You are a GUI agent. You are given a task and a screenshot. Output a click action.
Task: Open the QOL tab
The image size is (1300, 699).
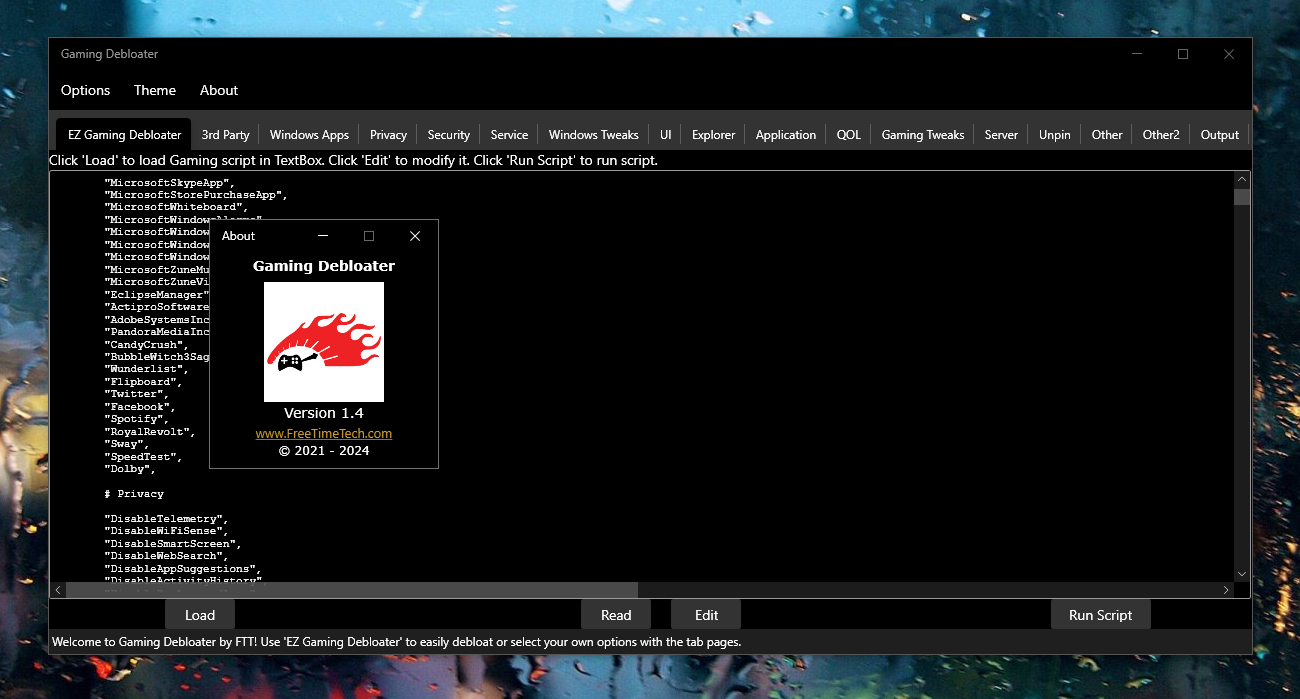[x=848, y=134]
